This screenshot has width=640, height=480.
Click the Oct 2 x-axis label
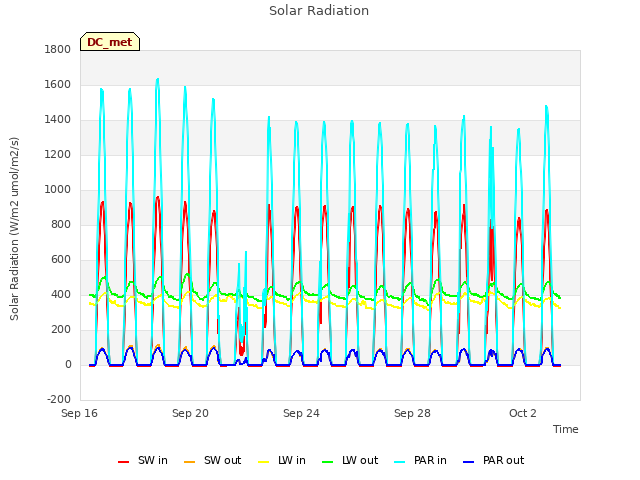[523, 413]
